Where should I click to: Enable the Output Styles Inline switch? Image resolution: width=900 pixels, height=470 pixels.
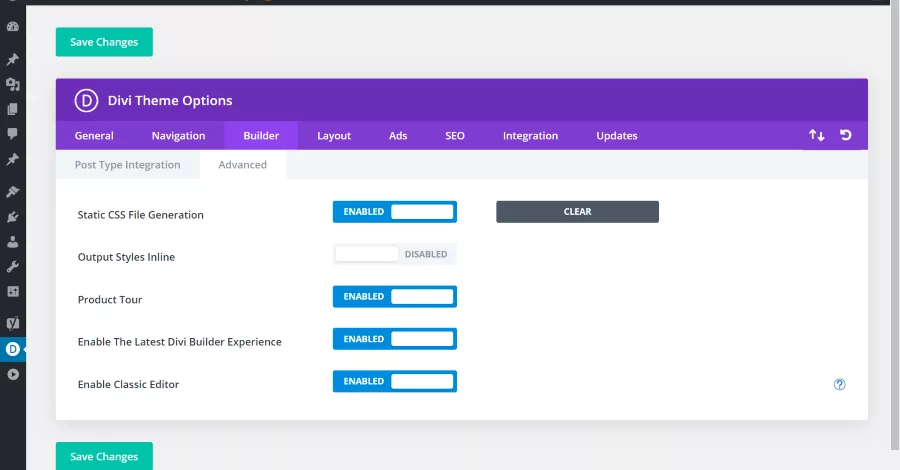point(395,254)
